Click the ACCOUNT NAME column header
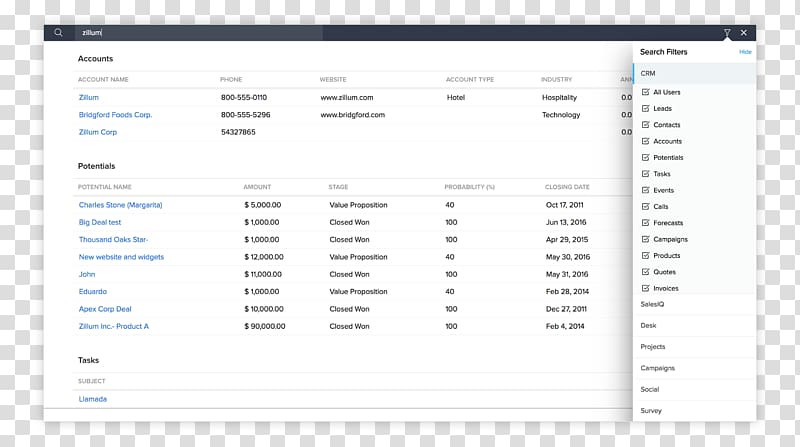This screenshot has width=800, height=447. tap(103, 80)
